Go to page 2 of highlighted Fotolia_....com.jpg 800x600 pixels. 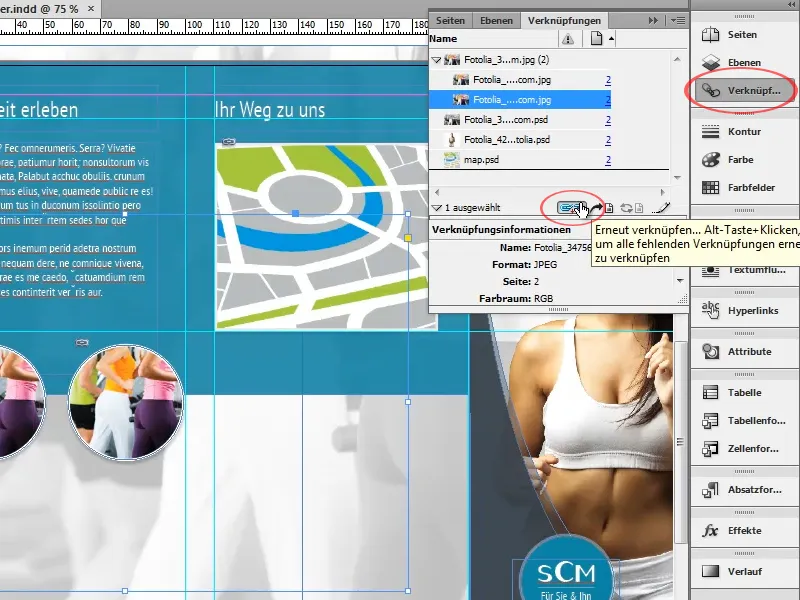point(608,100)
